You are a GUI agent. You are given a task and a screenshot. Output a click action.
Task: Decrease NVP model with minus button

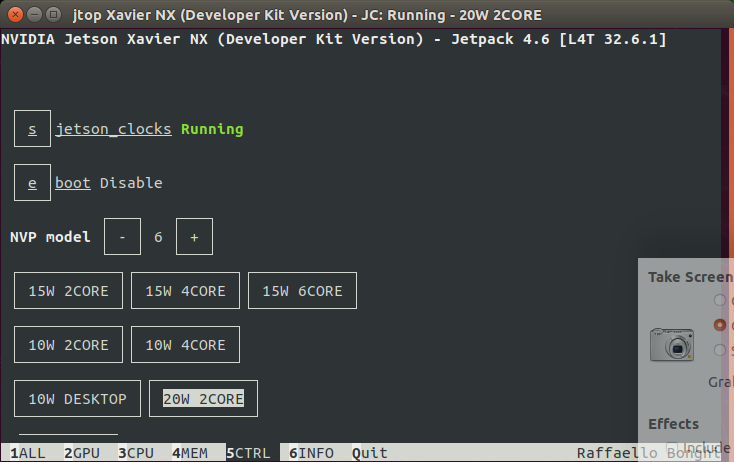tap(122, 236)
